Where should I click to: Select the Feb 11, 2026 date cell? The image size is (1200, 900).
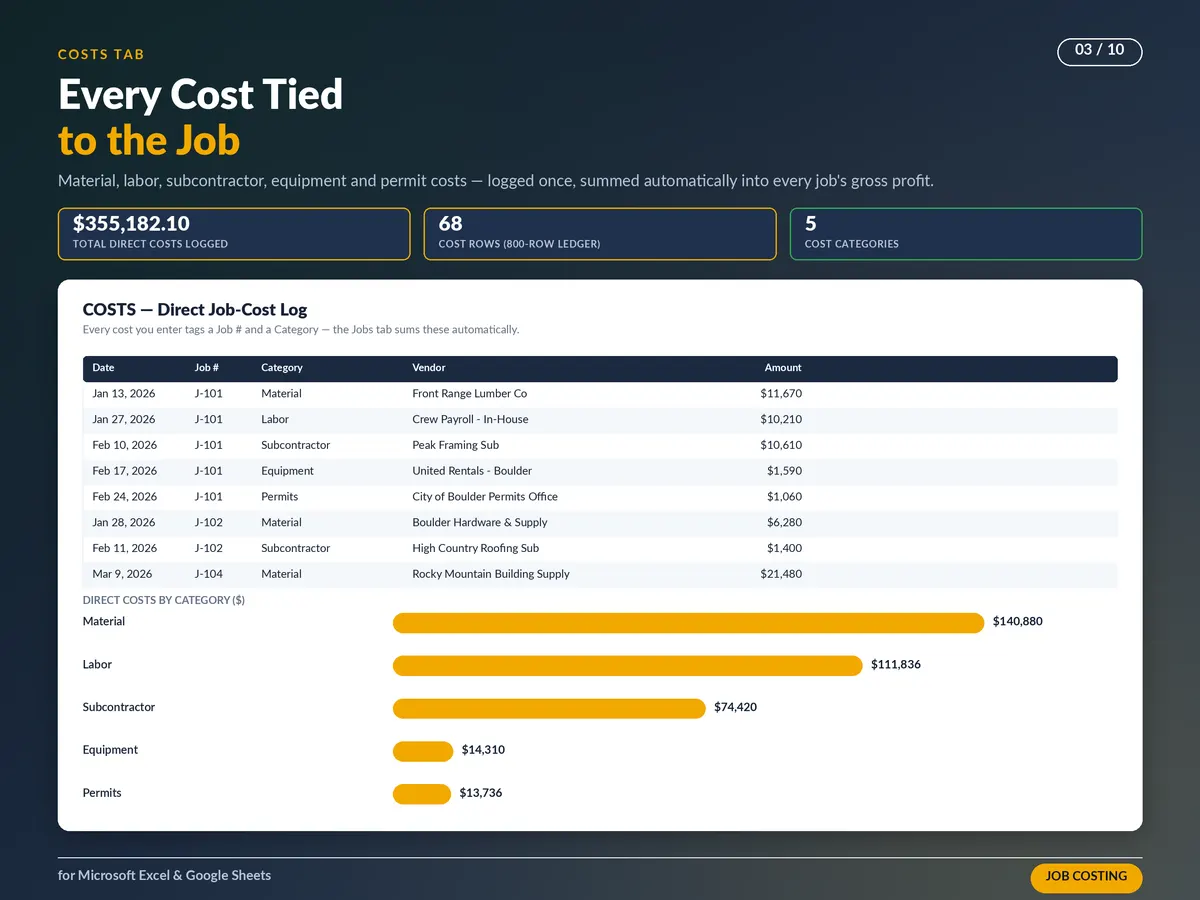125,548
